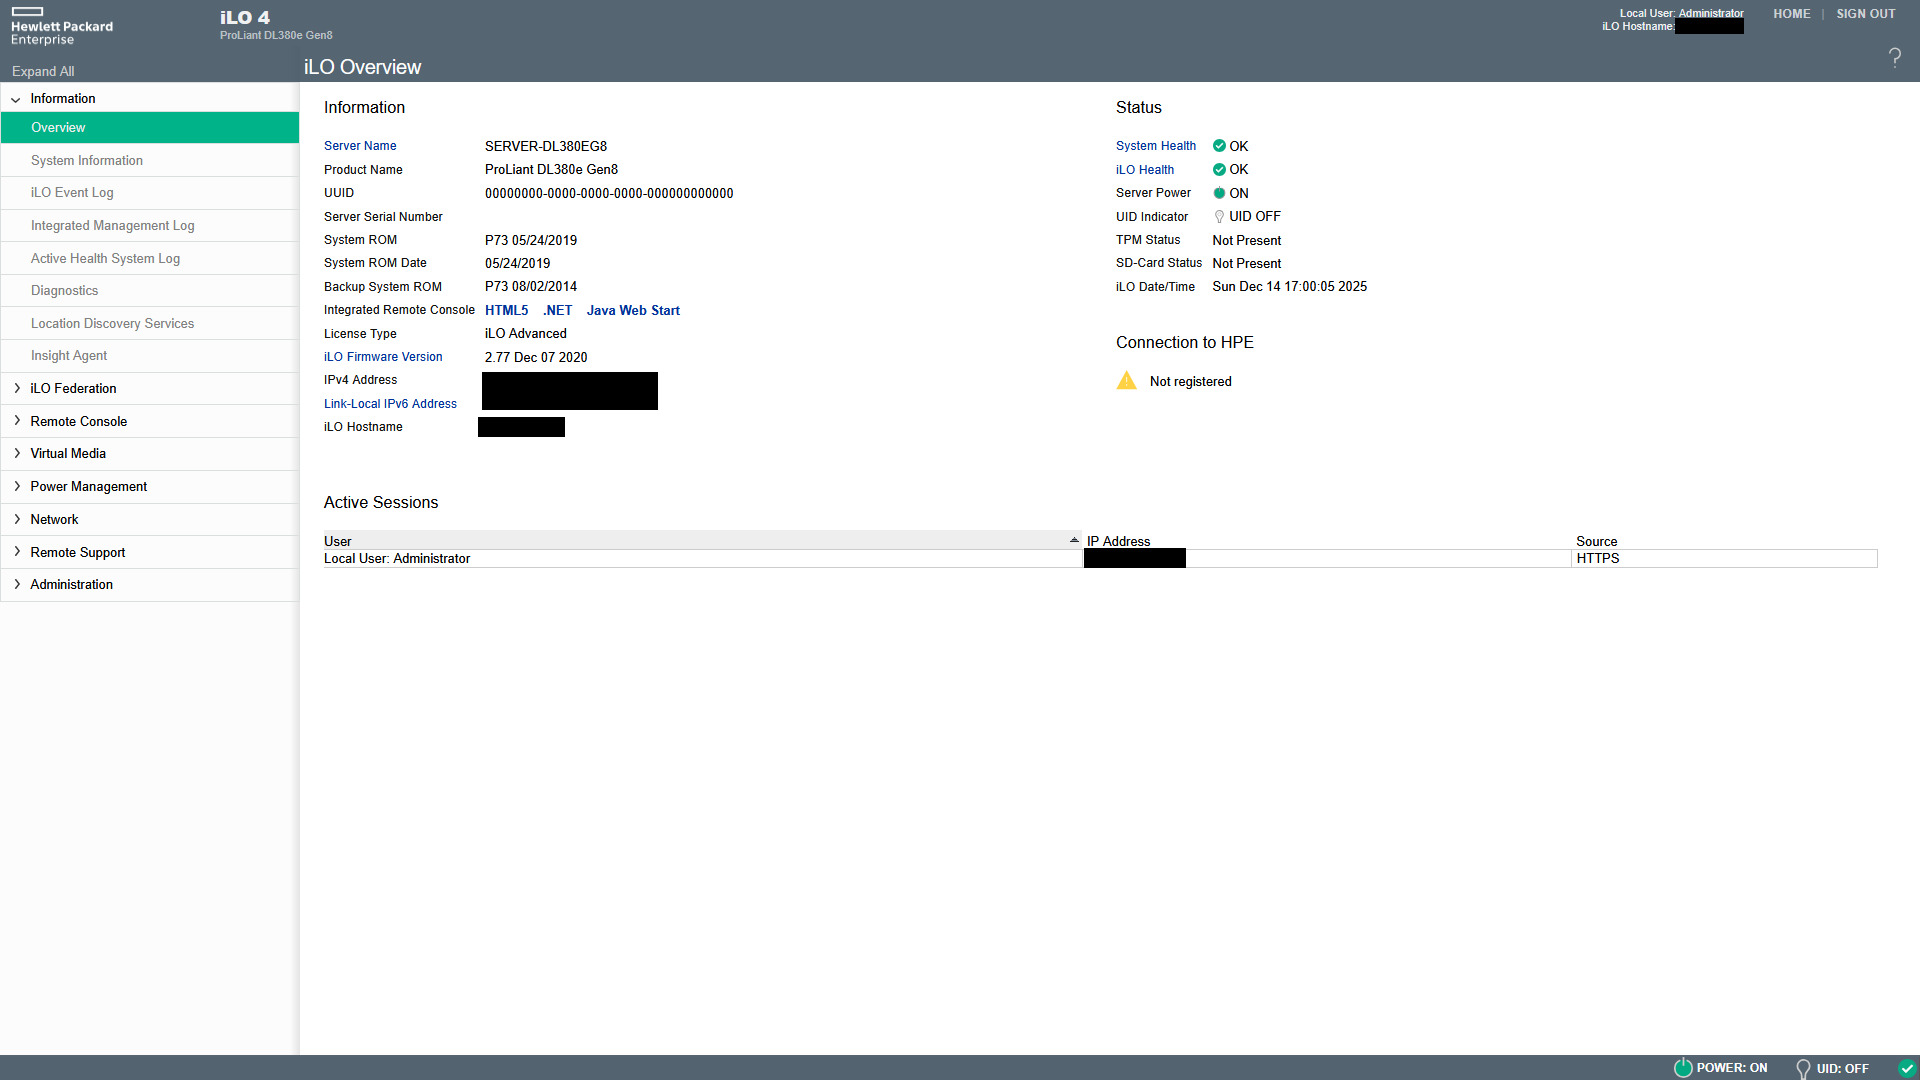Open Integrated Management Log
Viewport: 1920px width, 1080px height.
coord(112,226)
